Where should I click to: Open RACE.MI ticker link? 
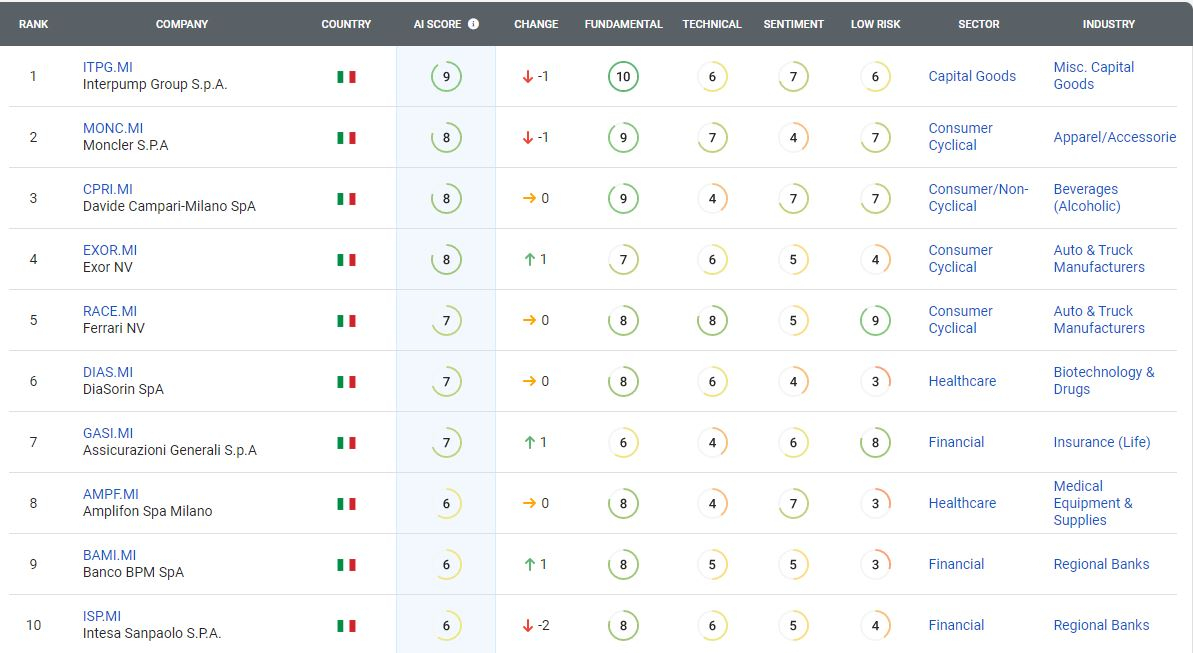110,311
